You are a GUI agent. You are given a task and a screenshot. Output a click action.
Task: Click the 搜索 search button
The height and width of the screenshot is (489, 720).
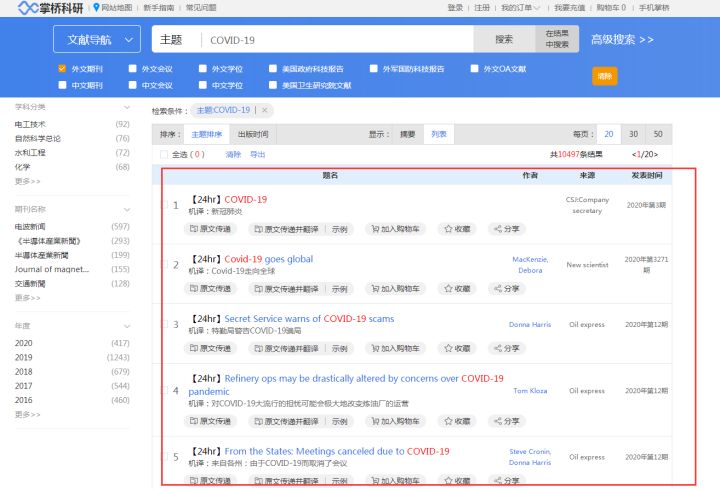pos(504,39)
